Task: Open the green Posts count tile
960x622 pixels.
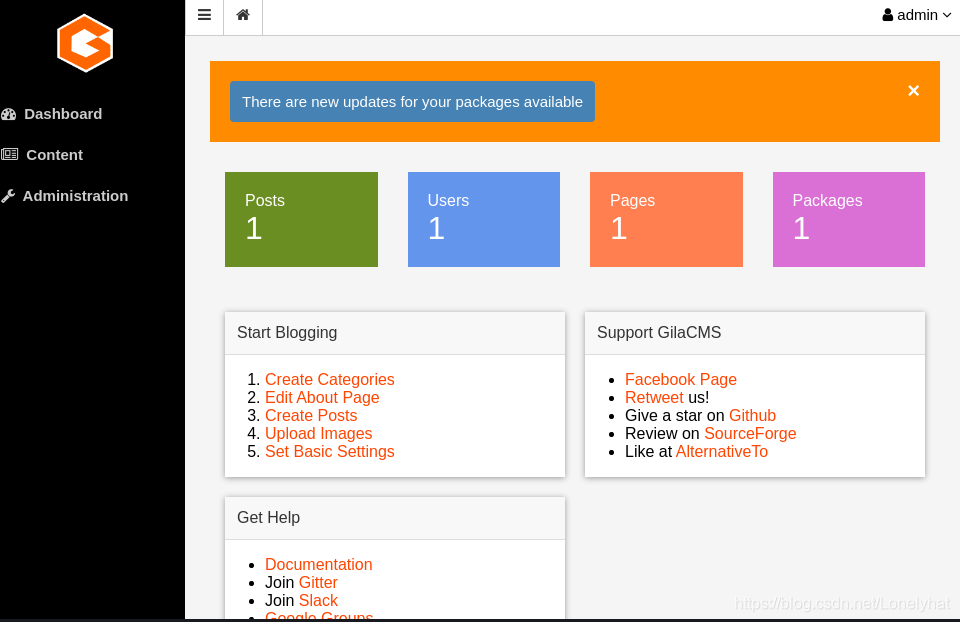Action: pyautogui.click(x=301, y=219)
